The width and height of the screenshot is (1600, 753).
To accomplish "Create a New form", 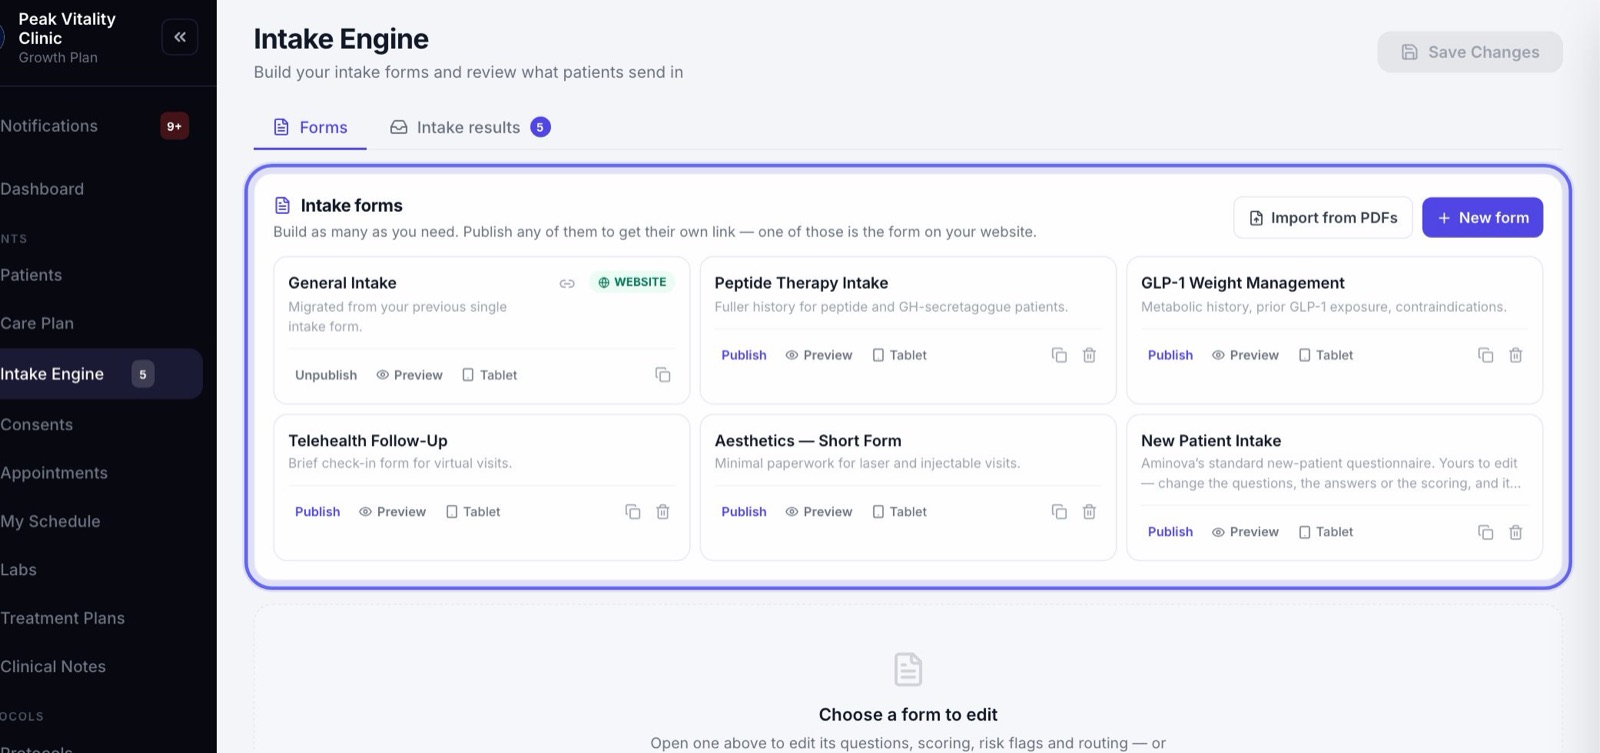I will click(1482, 217).
